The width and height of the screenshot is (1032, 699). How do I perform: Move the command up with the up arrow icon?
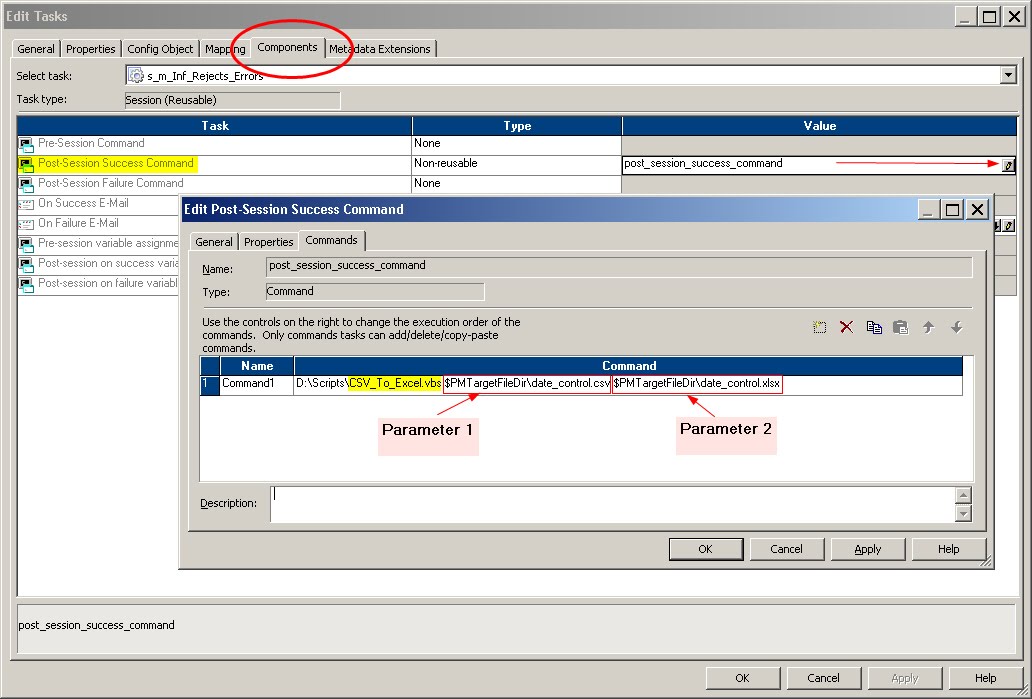pos(929,327)
